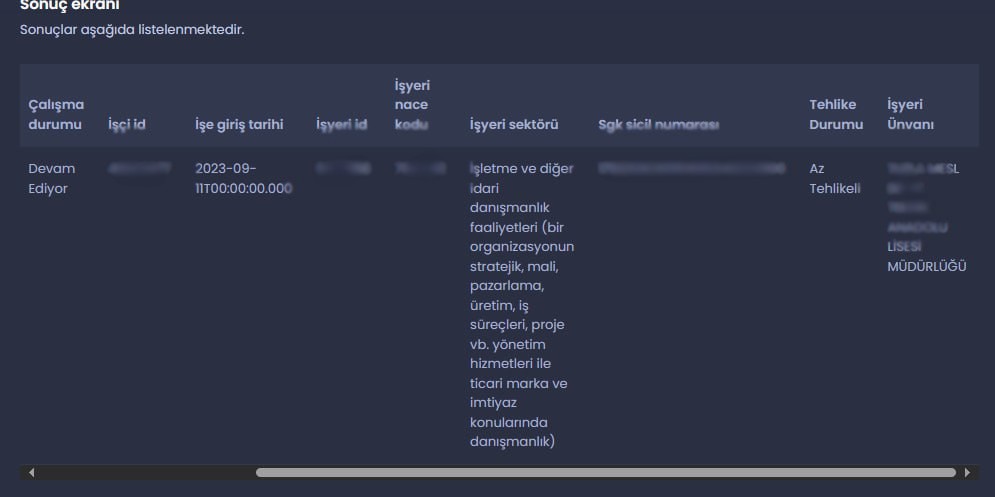995x497 pixels.
Task: Select the Sgk sicil numarası header
Action: (659, 125)
